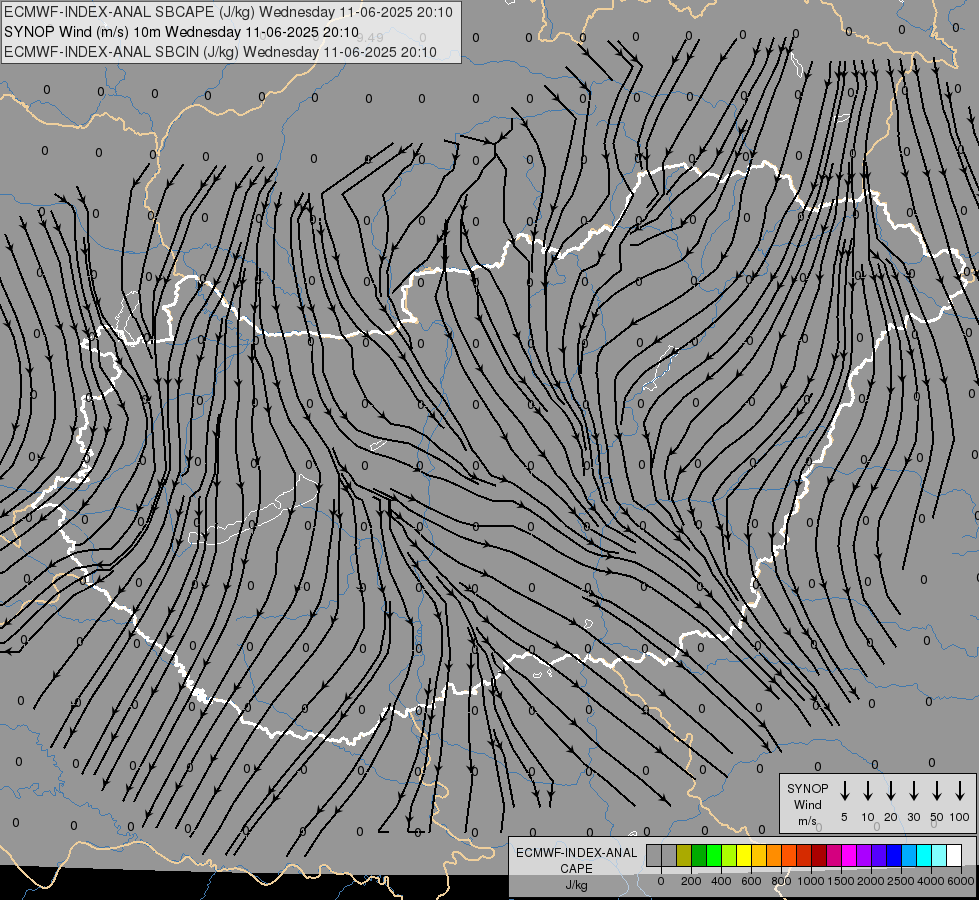The height and width of the screenshot is (900, 979).
Task: Choose the orange-red swatch right of 800 tick
Action: click(789, 856)
